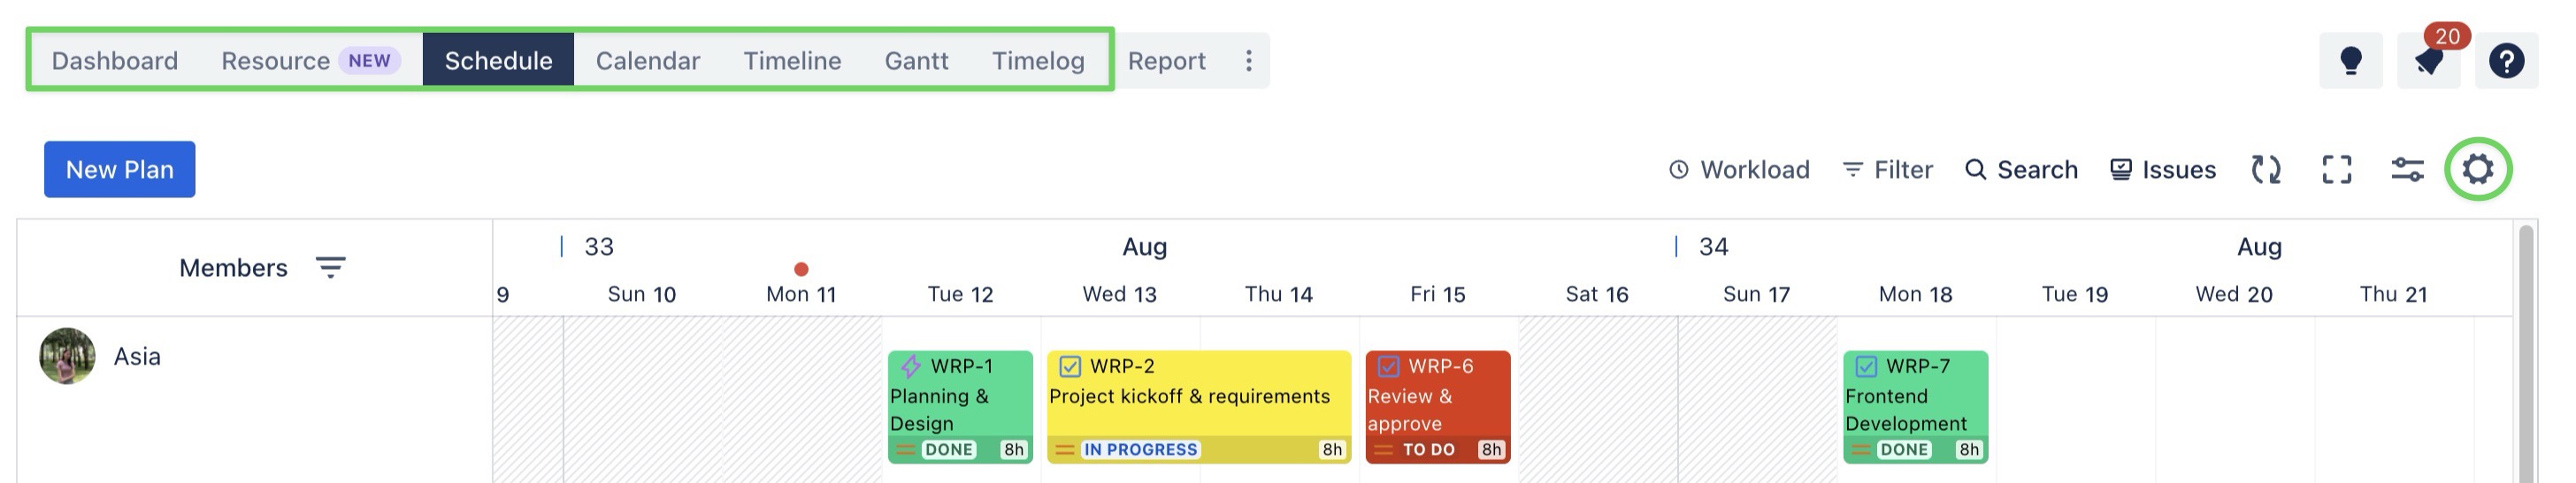Click the sync refresh icon
Screen dimensions: 2576x483
coord(2266,169)
